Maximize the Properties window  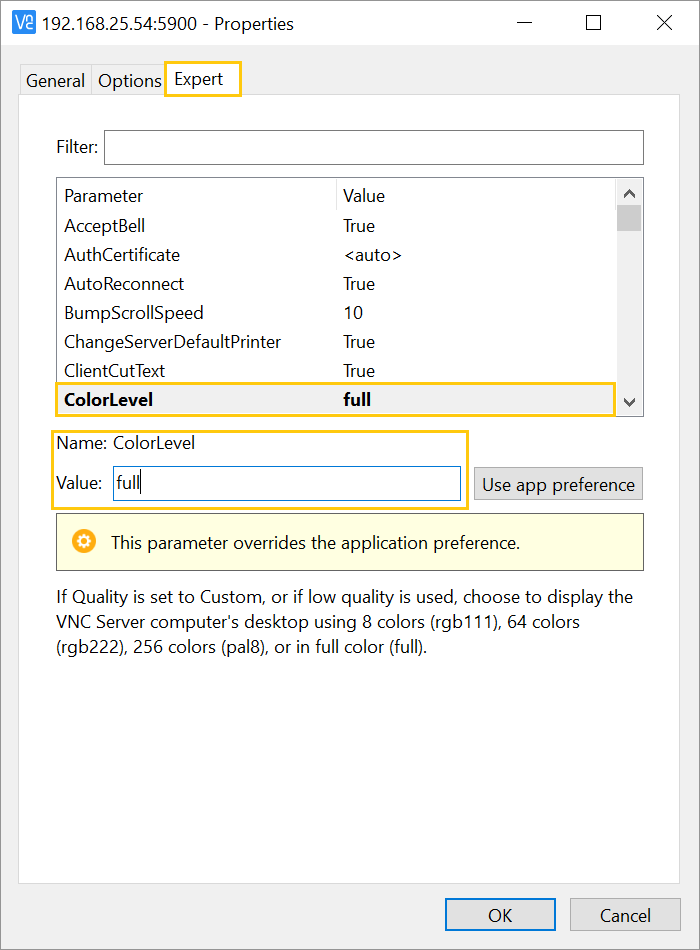593,23
